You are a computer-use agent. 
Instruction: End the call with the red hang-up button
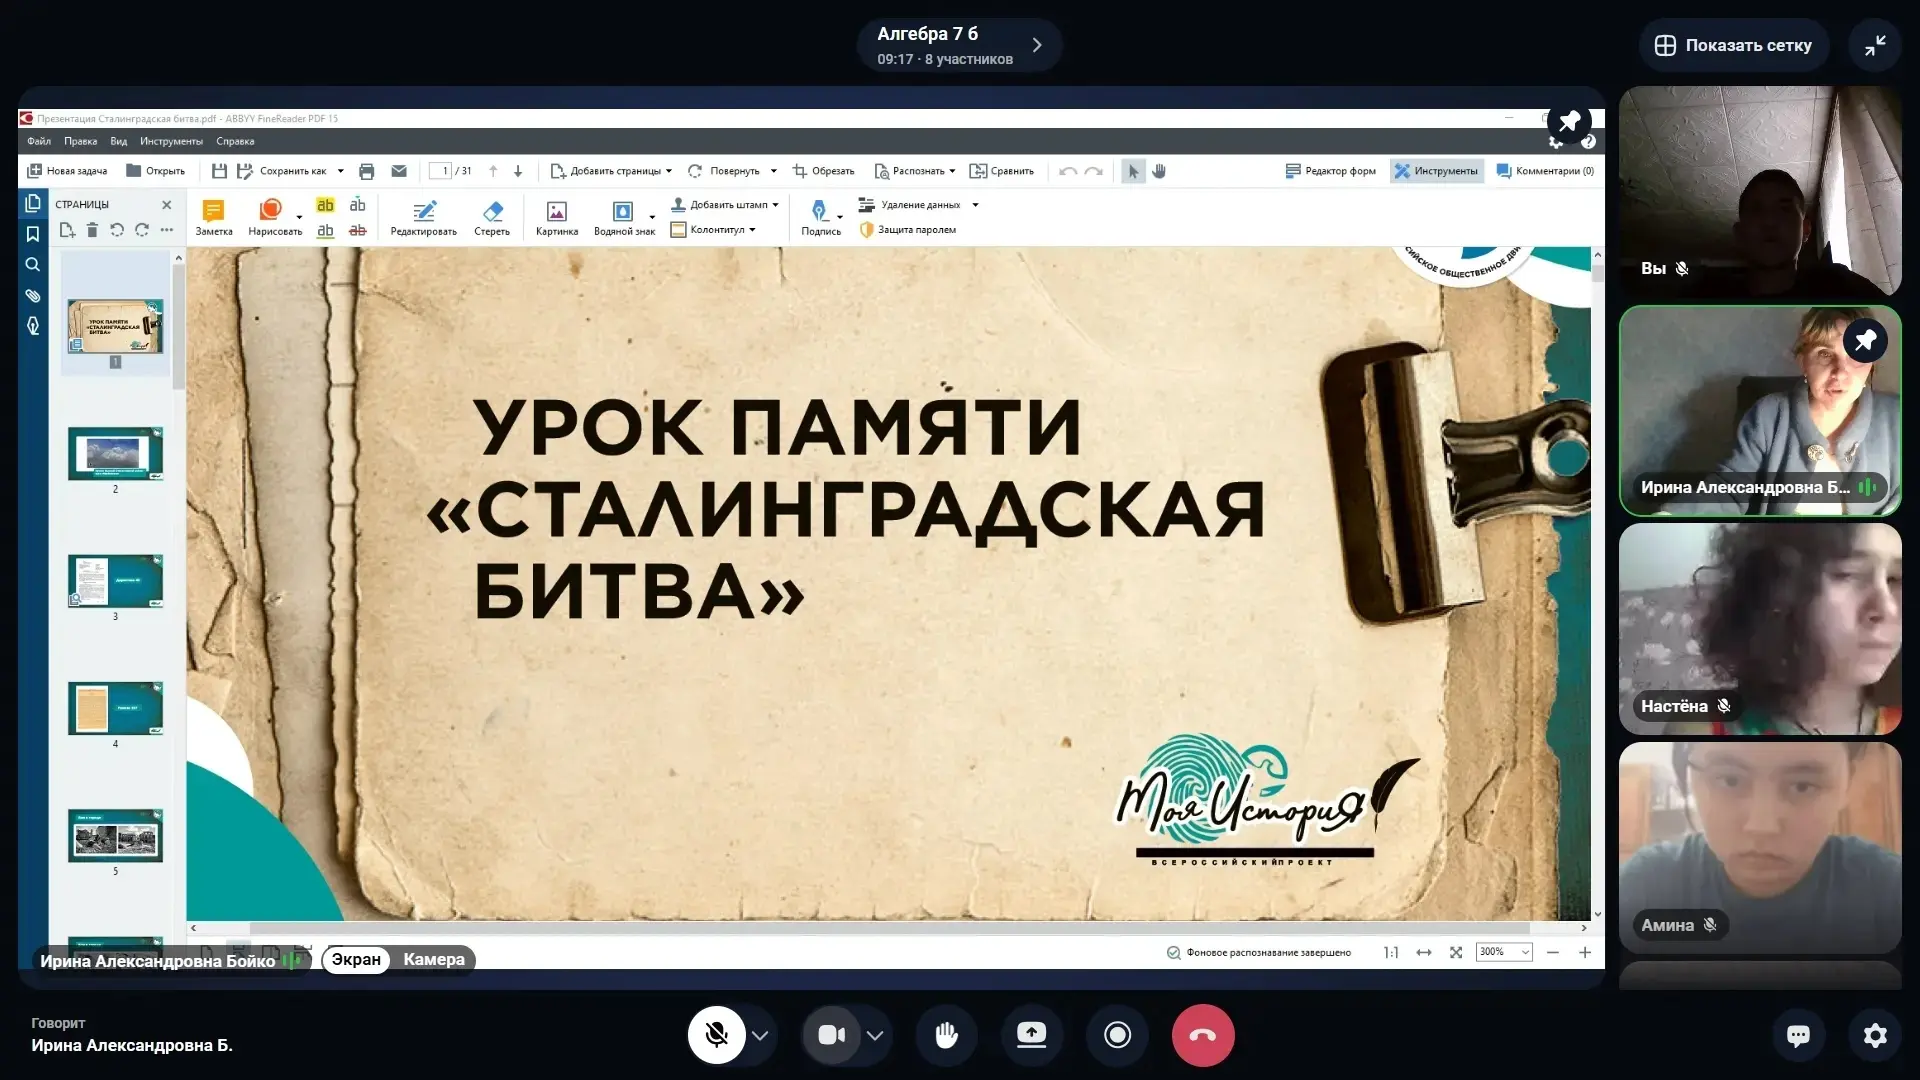1203,1035
